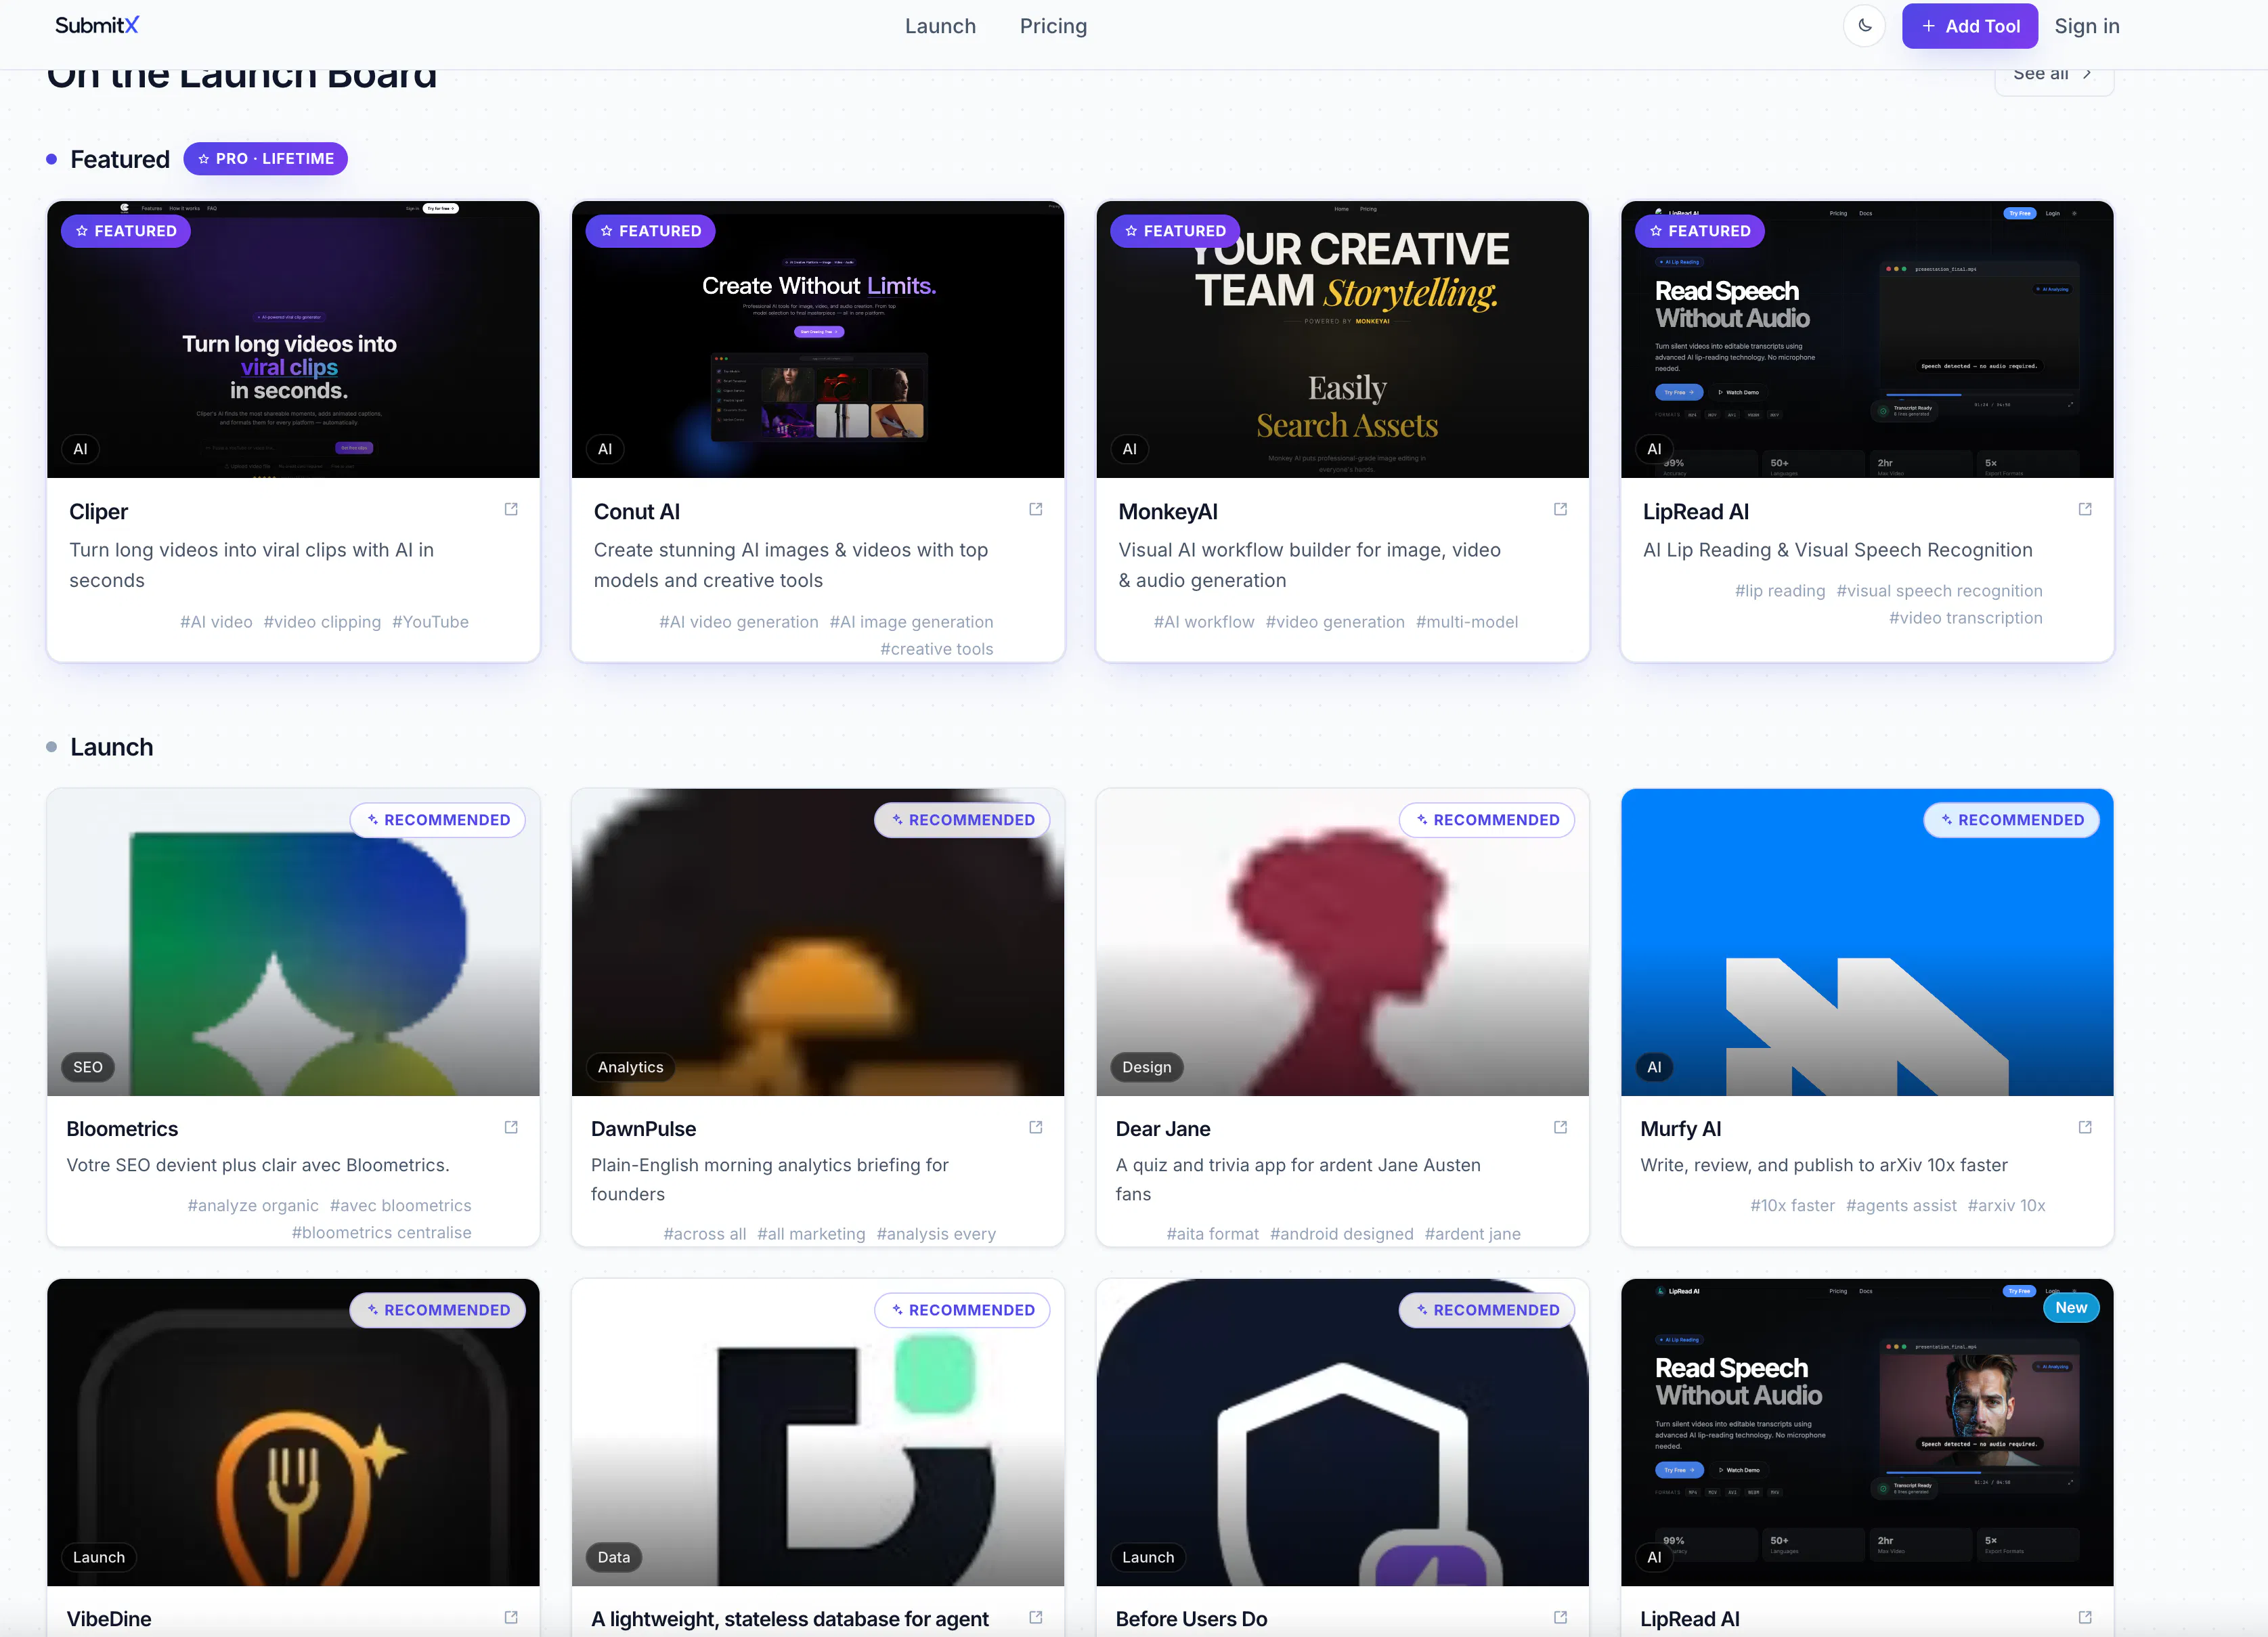Click FEATURED badge on Cliper card
This screenshot has width=2268, height=1637.
126,231
